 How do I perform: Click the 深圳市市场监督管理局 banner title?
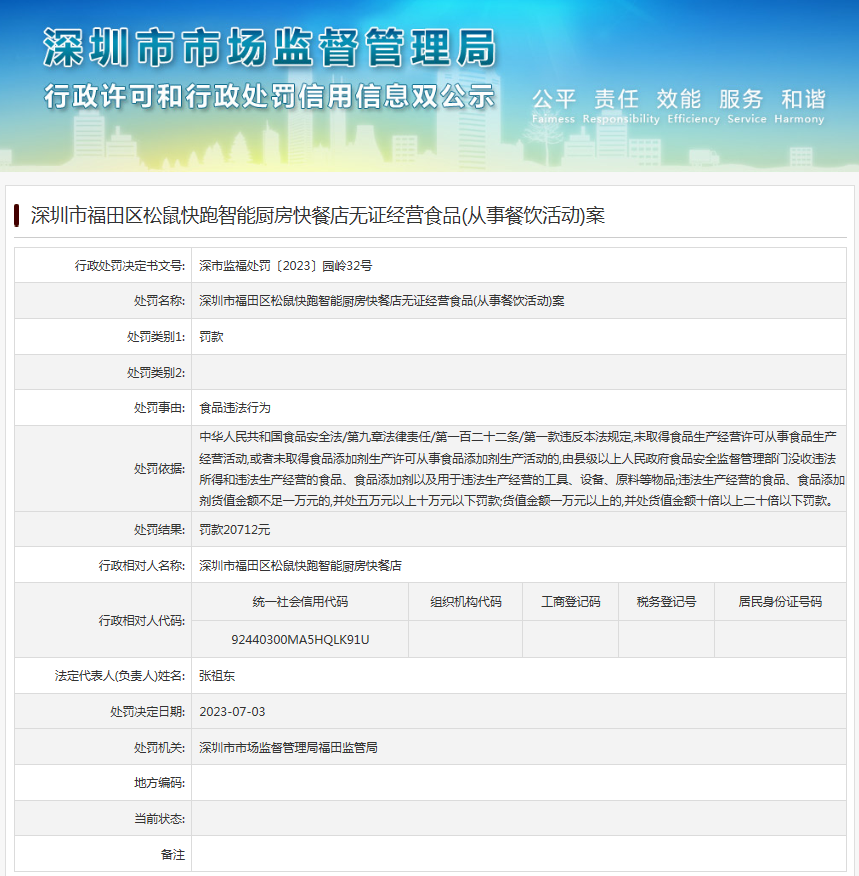pyautogui.click(x=270, y=48)
